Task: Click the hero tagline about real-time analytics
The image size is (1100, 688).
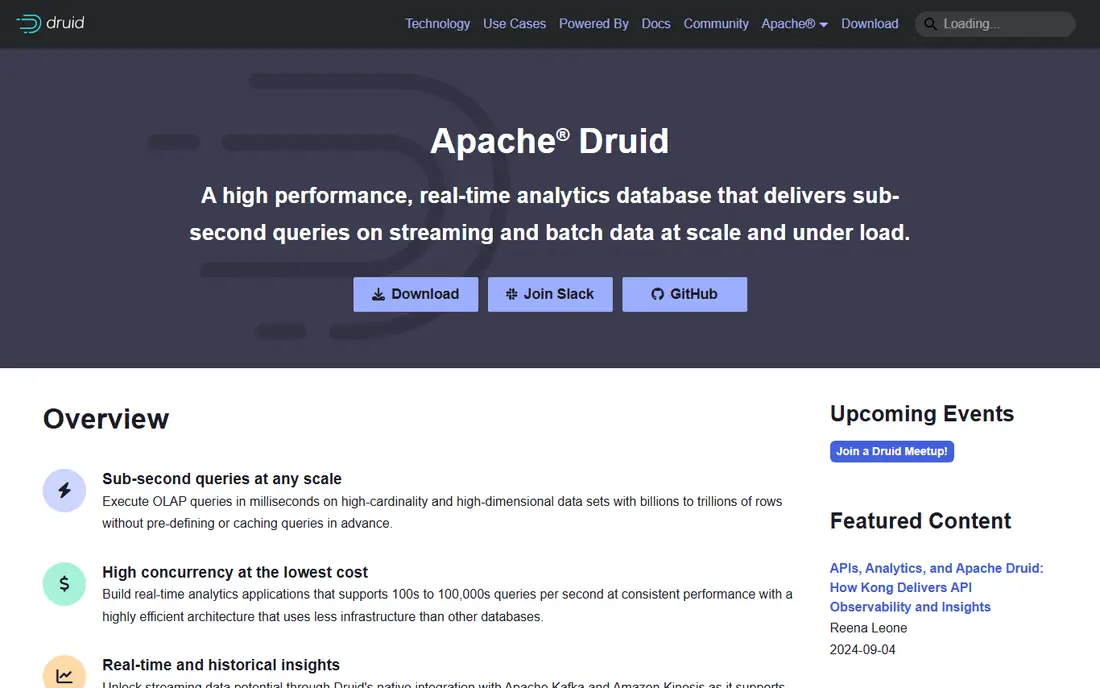Action: [x=549, y=214]
